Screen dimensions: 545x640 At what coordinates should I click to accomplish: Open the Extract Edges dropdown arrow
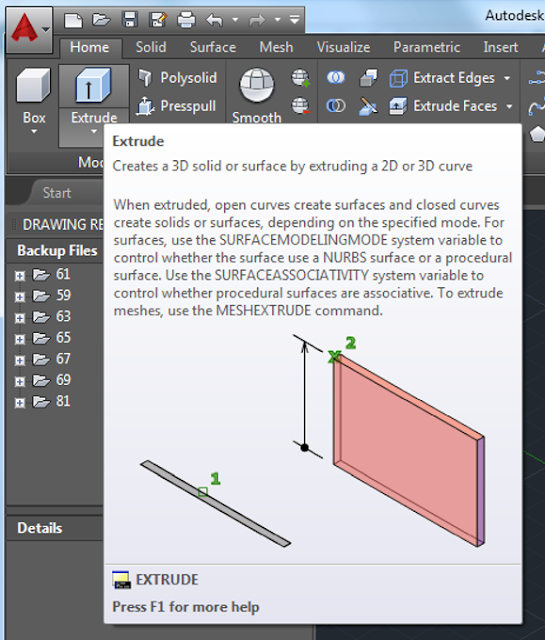point(507,78)
